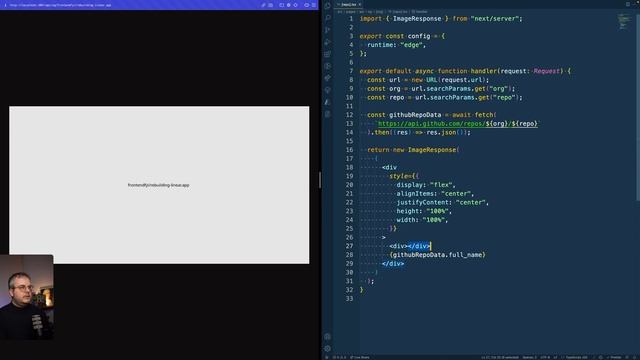The width and height of the screenshot is (640, 360).
Task: Click the line and column status bar indicator
Action: [x=500, y=357]
